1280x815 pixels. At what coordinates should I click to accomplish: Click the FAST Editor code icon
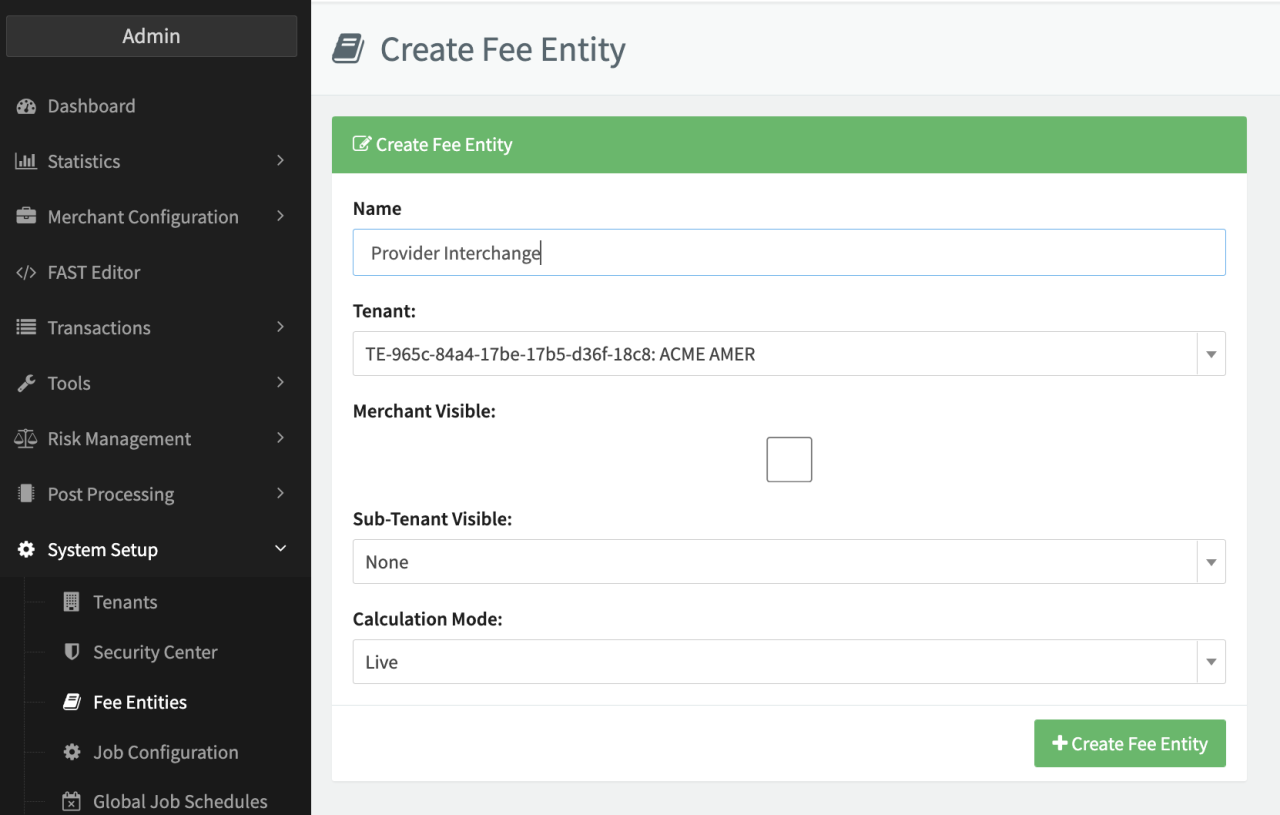tap(26, 272)
